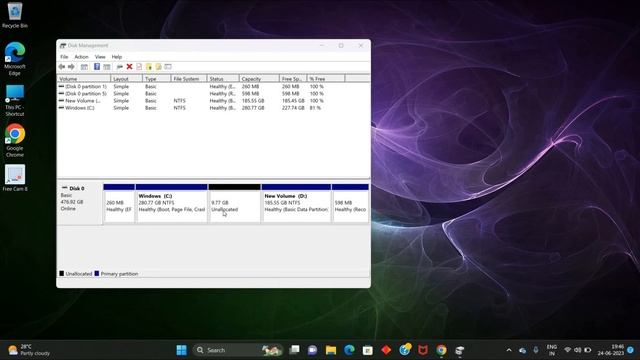640x360 pixels.
Task: Expand the hidden tray icons chevron
Action: click(x=509, y=350)
